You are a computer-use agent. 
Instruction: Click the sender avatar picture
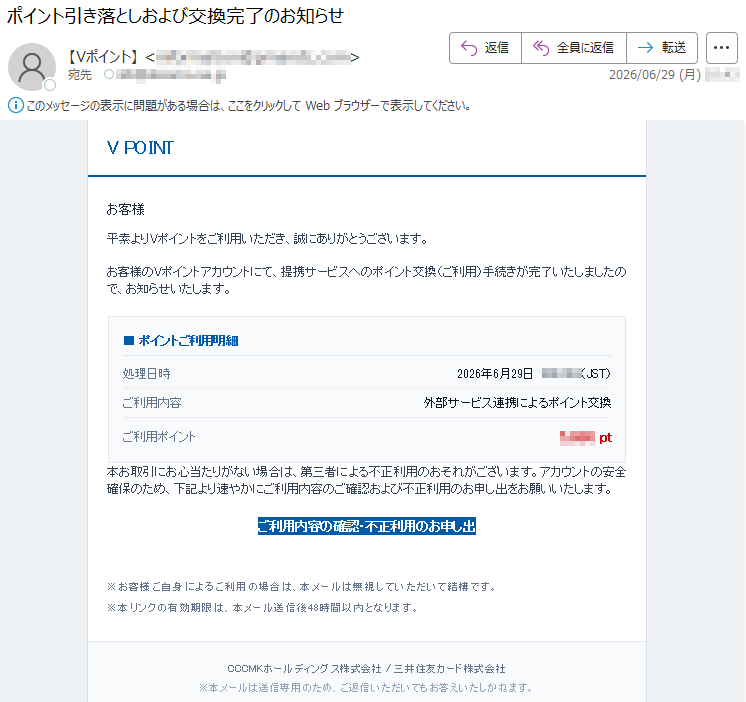click(x=32, y=67)
